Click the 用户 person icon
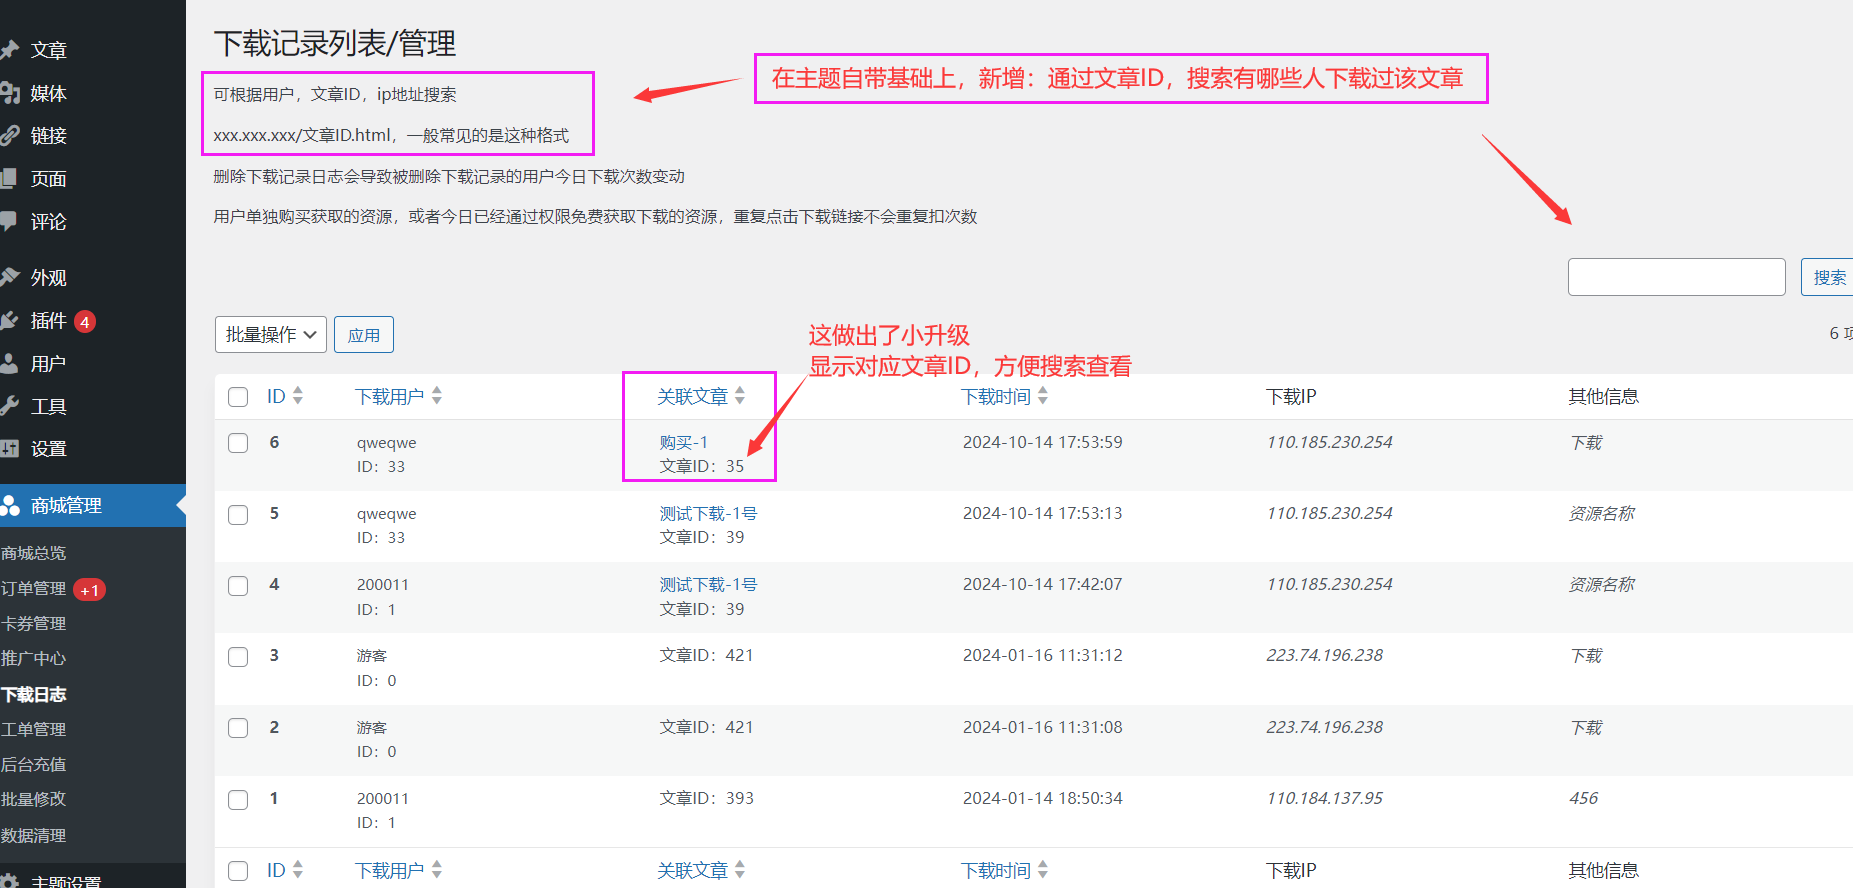This screenshot has width=1853, height=888. coord(10,363)
